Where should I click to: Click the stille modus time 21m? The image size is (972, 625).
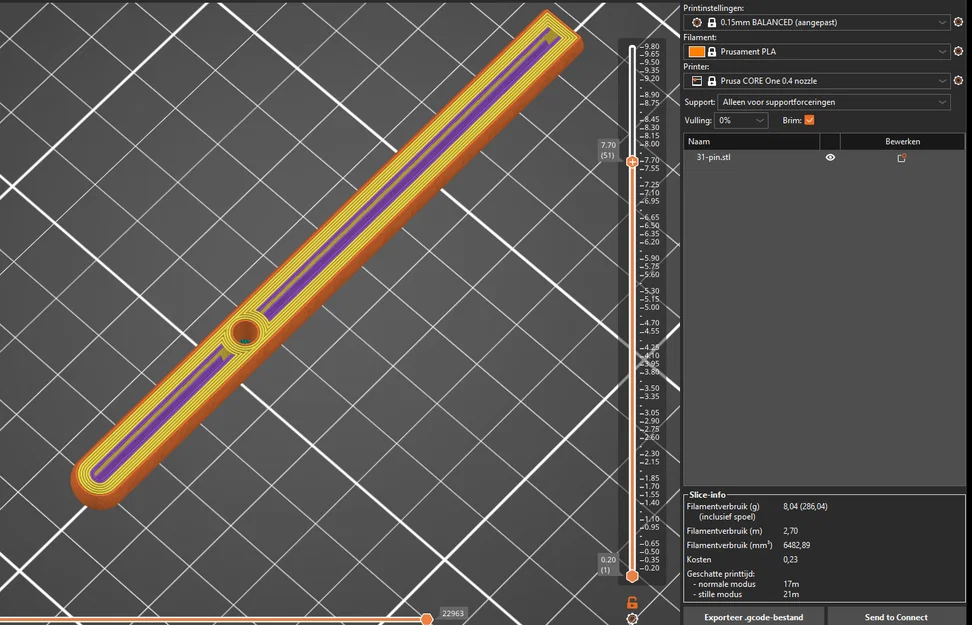point(791,594)
